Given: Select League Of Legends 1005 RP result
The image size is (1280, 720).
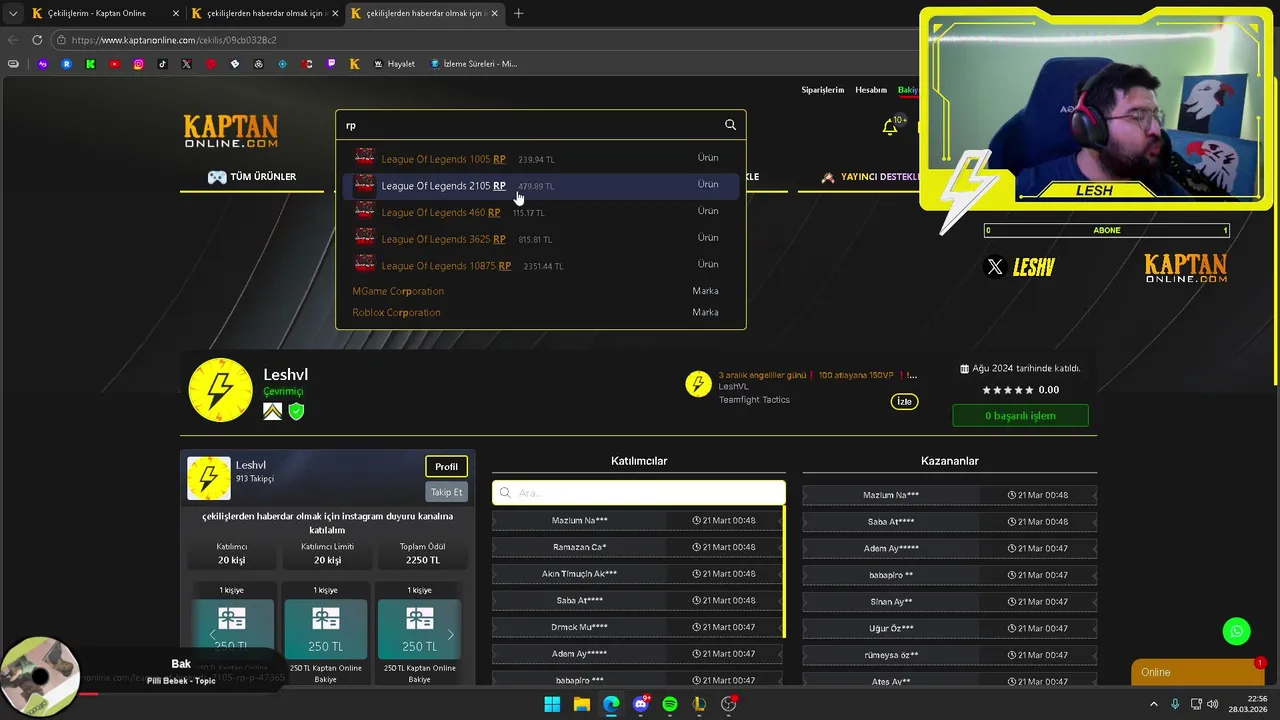Looking at the screenshot, I should [540, 158].
